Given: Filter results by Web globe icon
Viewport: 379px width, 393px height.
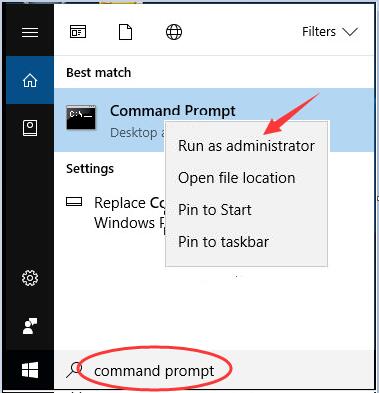Looking at the screenshot, I should pyautogui.click(x=174, y=32).
